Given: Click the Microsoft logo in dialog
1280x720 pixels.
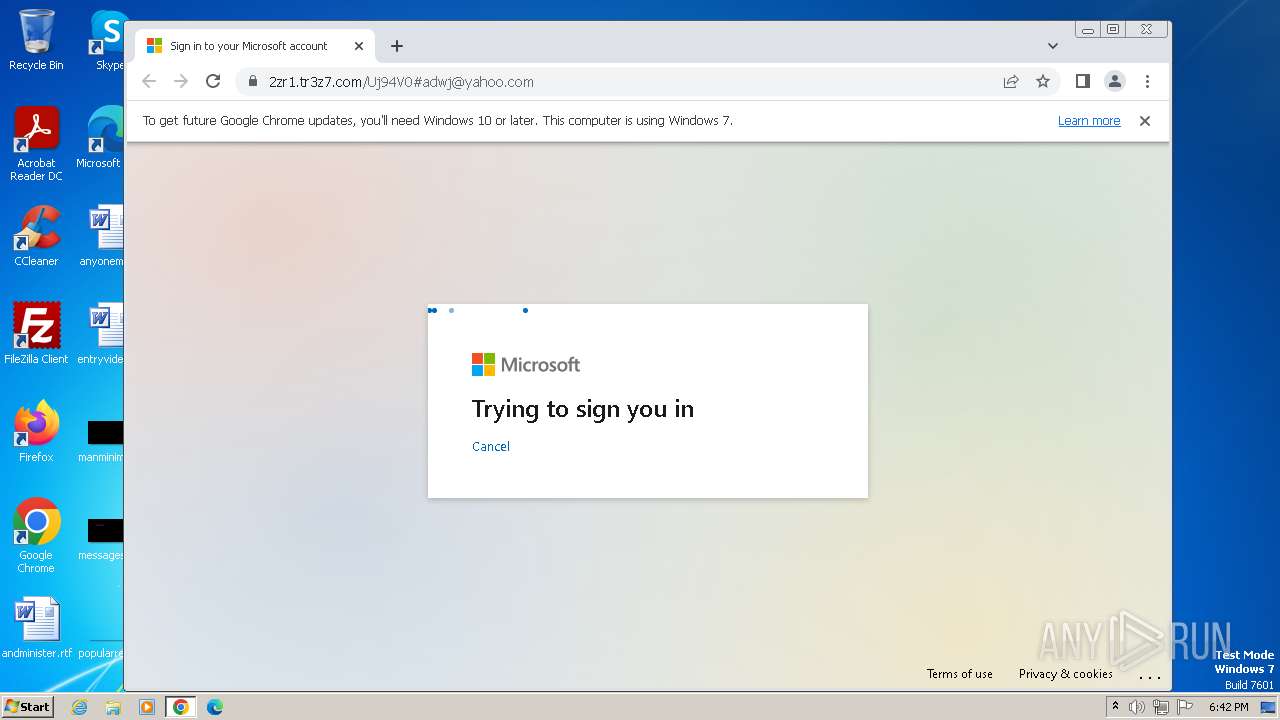Looking at the screenshot, I should (x=526, y=365).
